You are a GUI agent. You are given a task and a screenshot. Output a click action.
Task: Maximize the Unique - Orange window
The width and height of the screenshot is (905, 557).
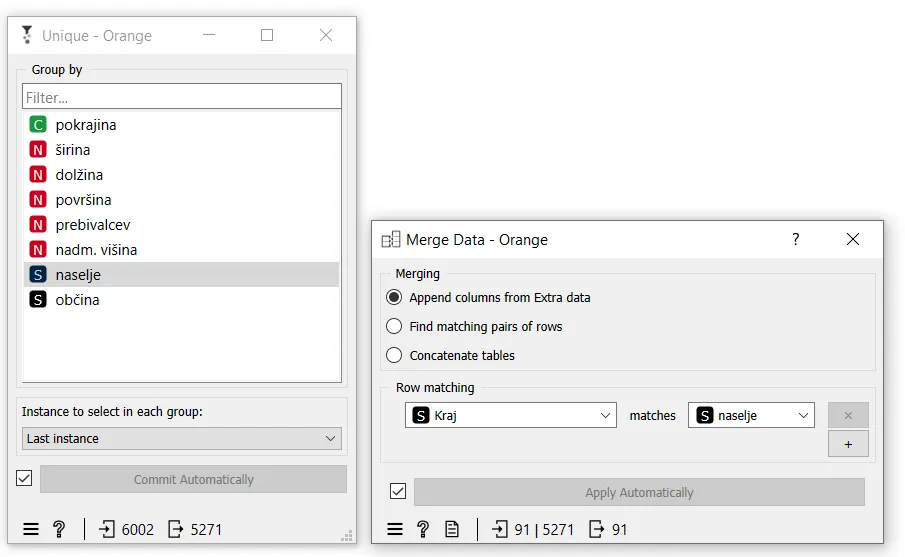coord(267,35)
